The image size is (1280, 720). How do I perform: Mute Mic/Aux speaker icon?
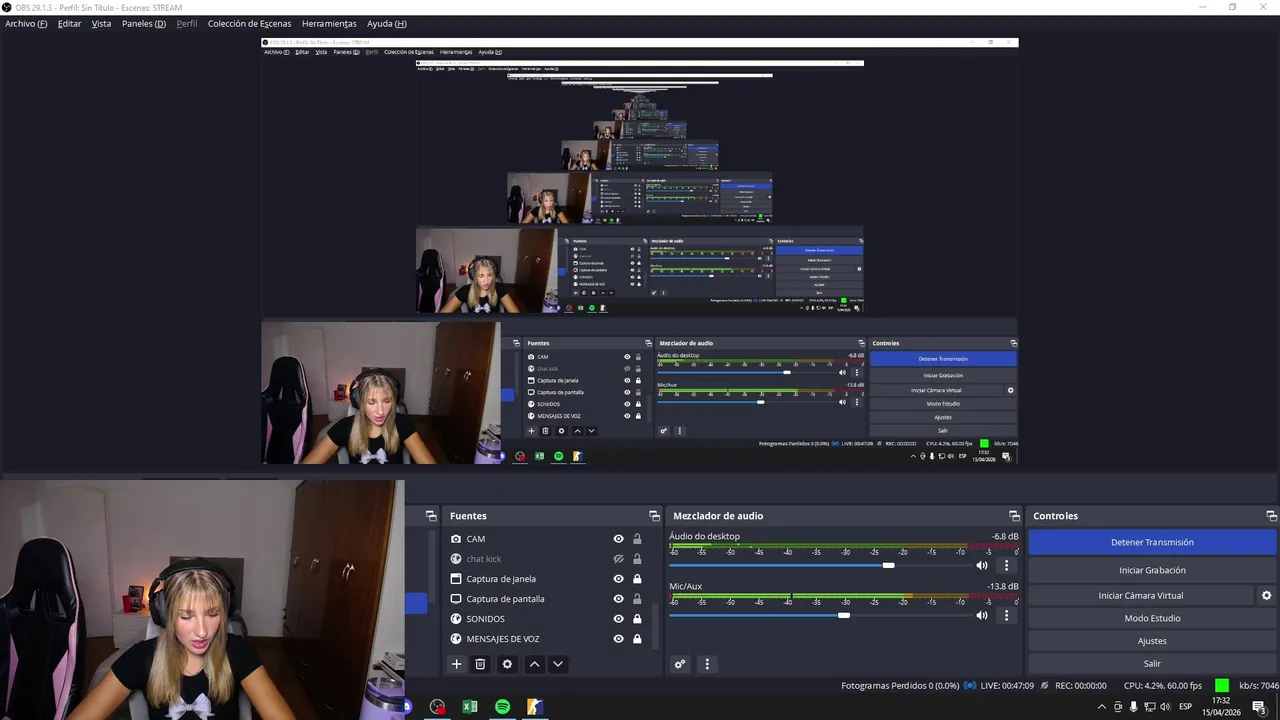(x=982, y=615)
